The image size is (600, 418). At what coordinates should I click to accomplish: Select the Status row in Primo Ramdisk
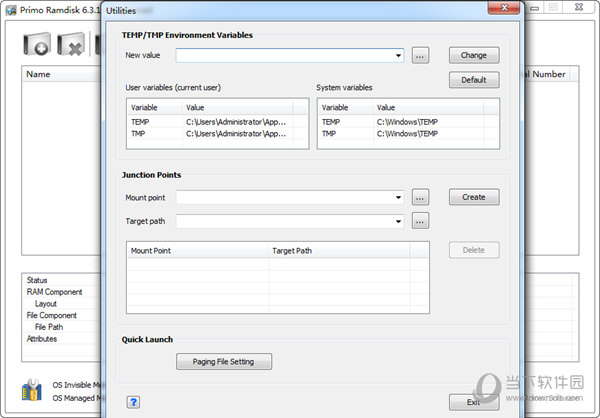point(63,280)
